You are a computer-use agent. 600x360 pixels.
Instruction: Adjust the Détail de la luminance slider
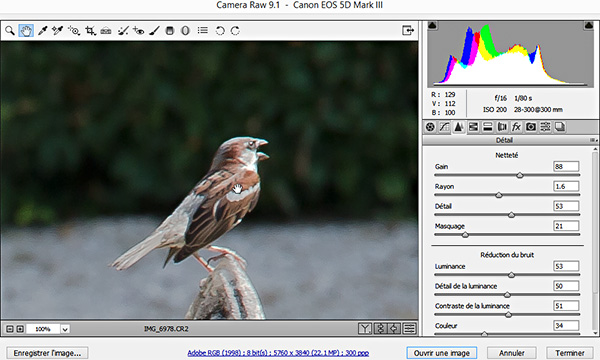(507, 295)
